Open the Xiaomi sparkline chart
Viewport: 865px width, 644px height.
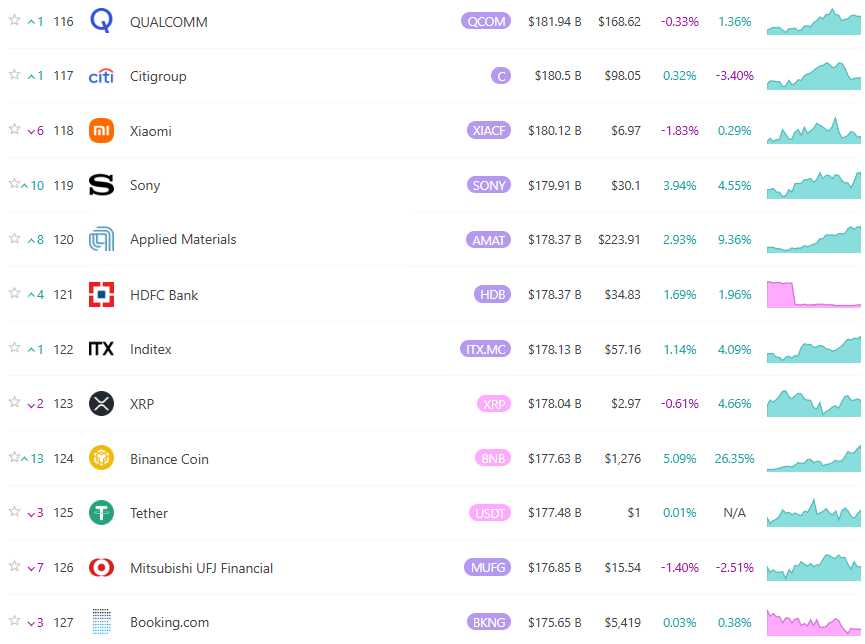click(x=813, y=131)
